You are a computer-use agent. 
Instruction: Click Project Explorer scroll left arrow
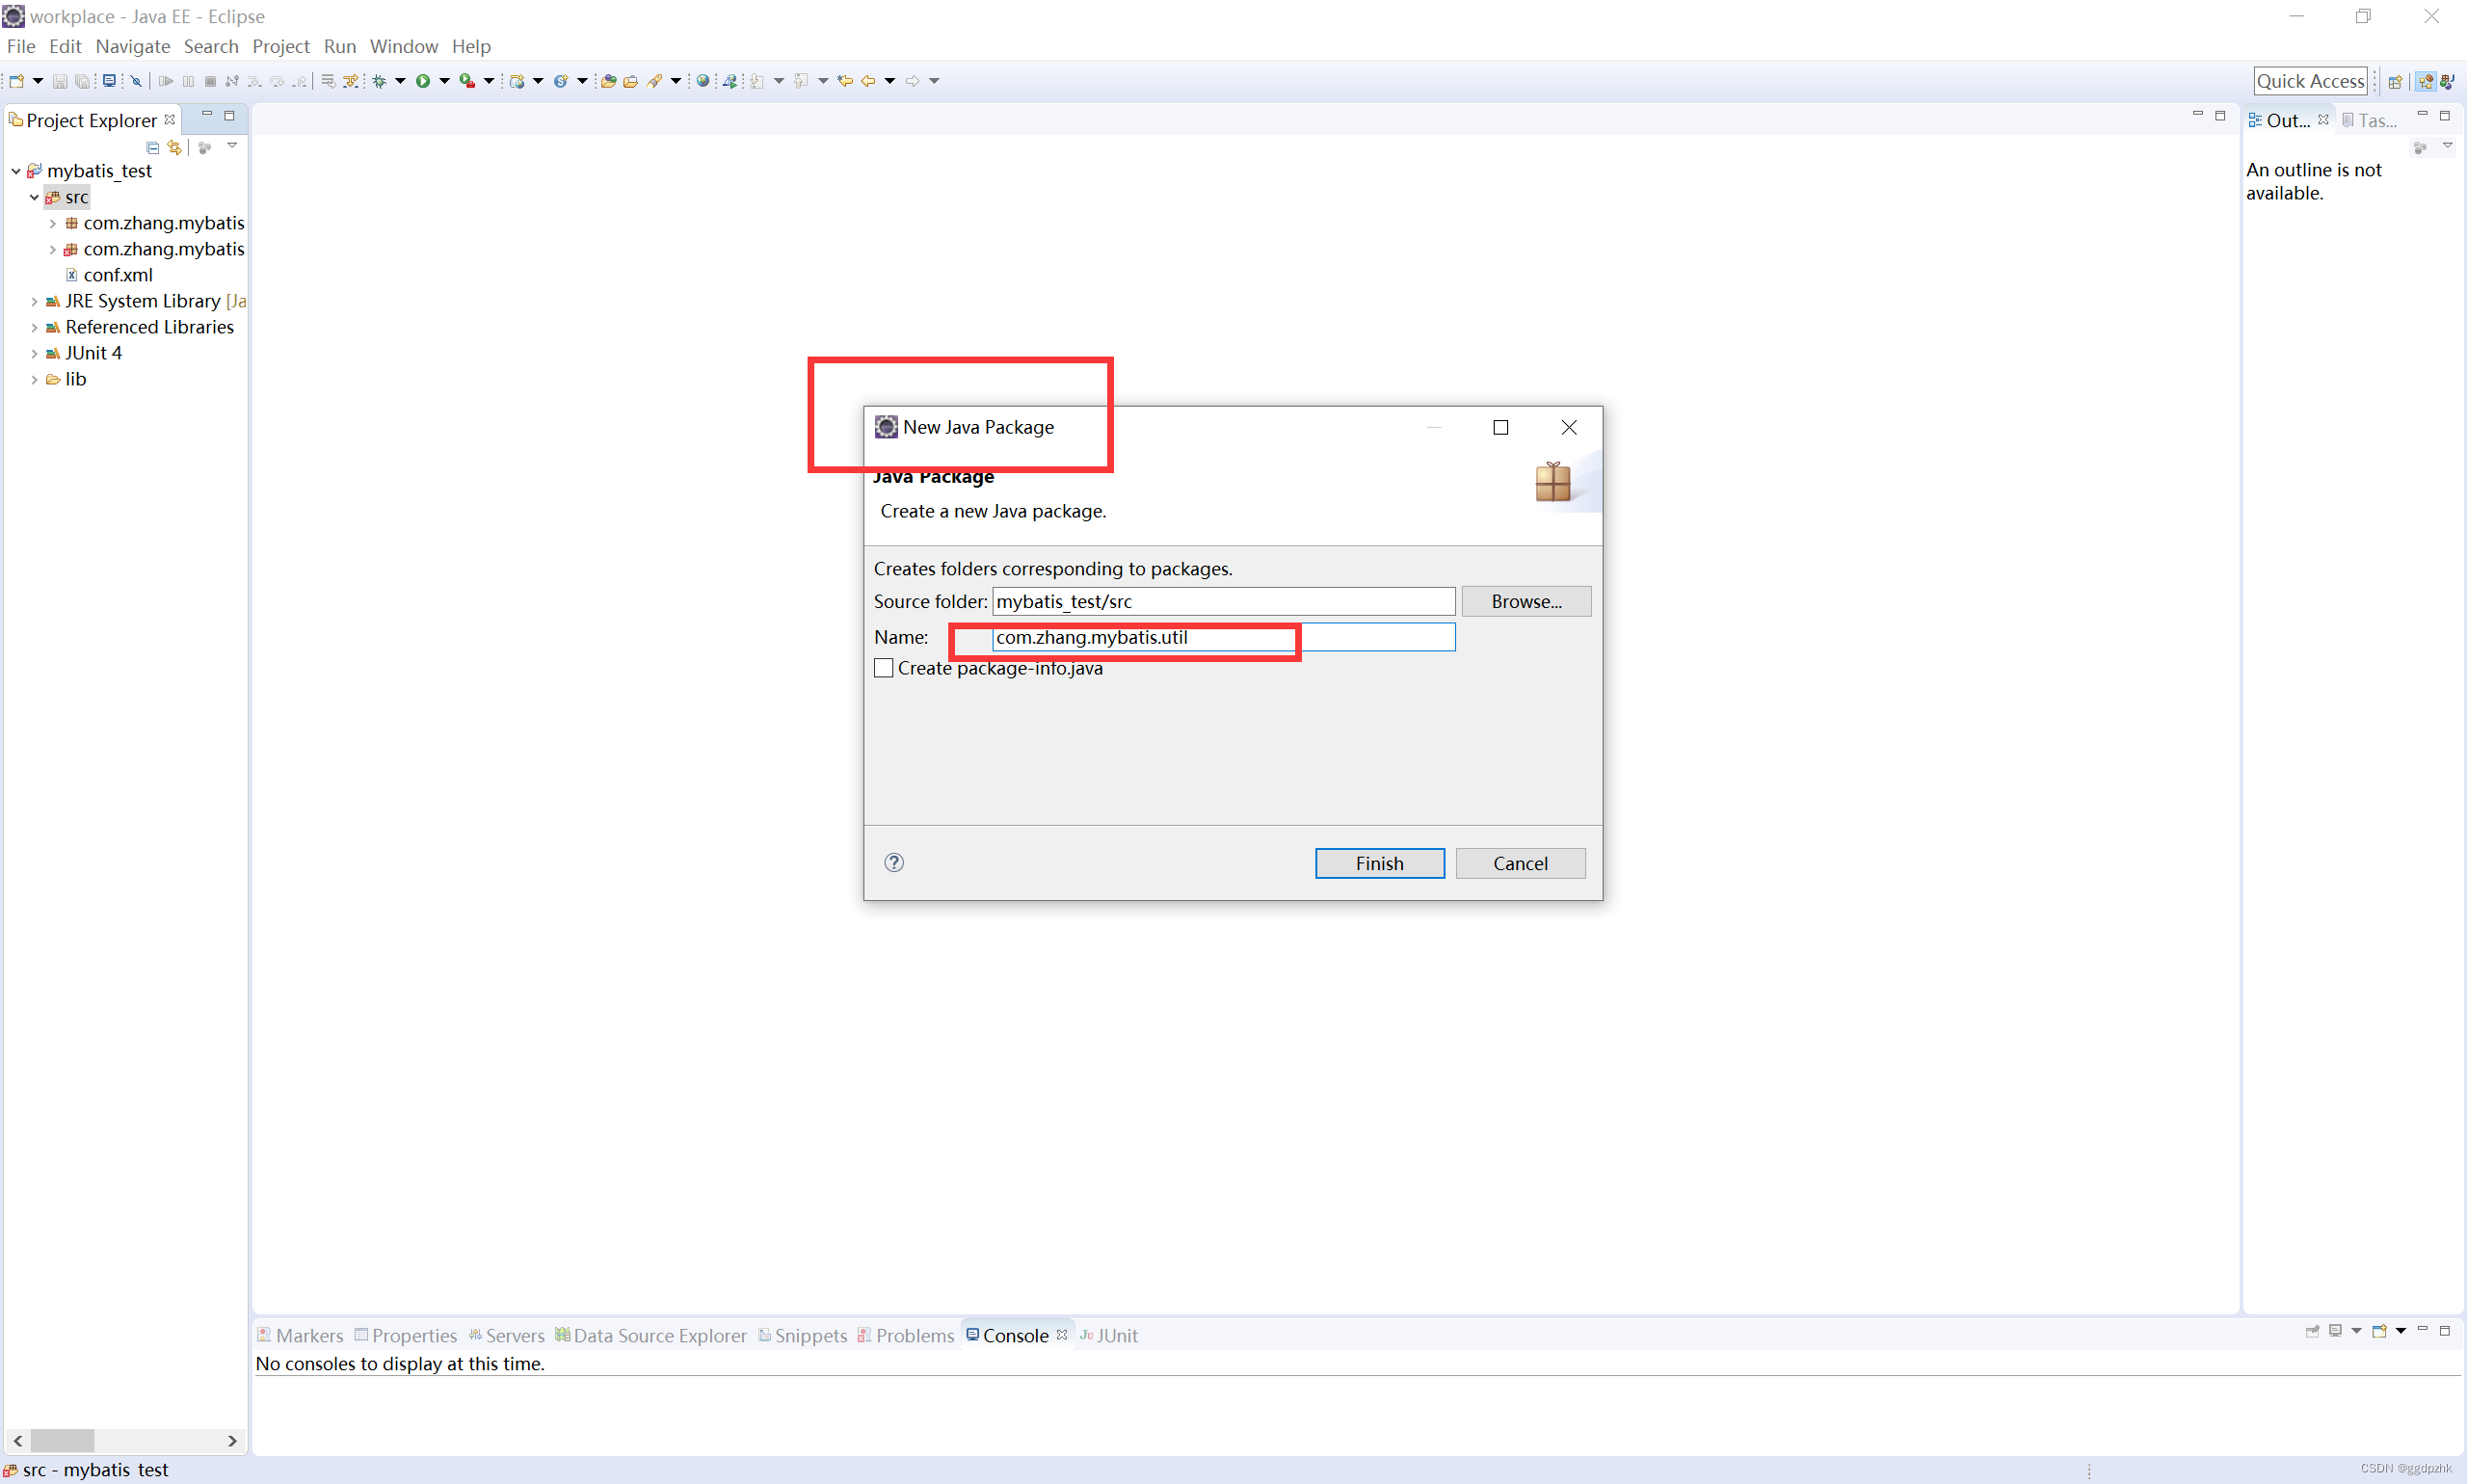pos(17,1440)
